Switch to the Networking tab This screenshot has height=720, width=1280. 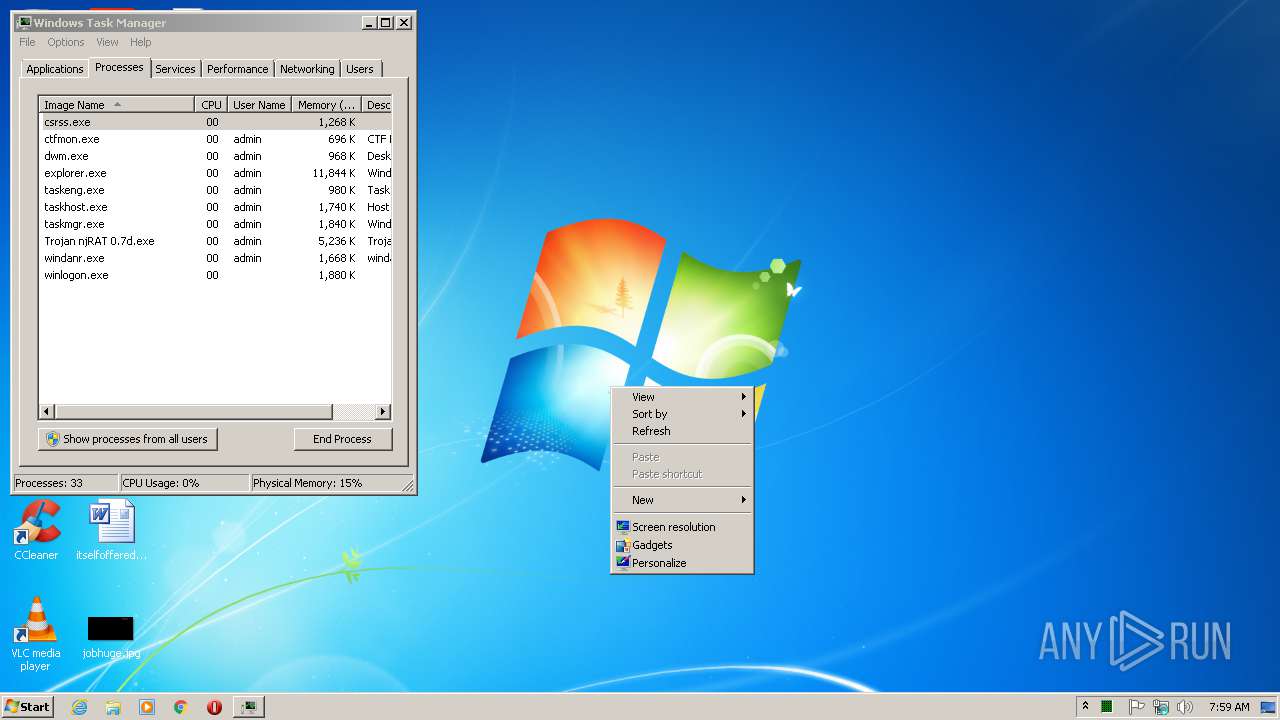click(x=307, y=69)
